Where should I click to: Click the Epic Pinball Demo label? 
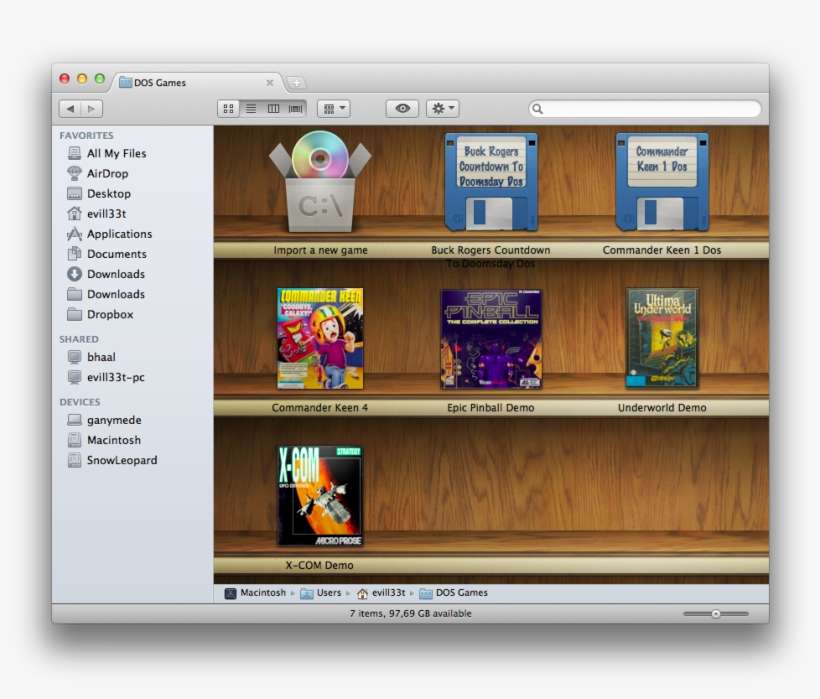491,408
